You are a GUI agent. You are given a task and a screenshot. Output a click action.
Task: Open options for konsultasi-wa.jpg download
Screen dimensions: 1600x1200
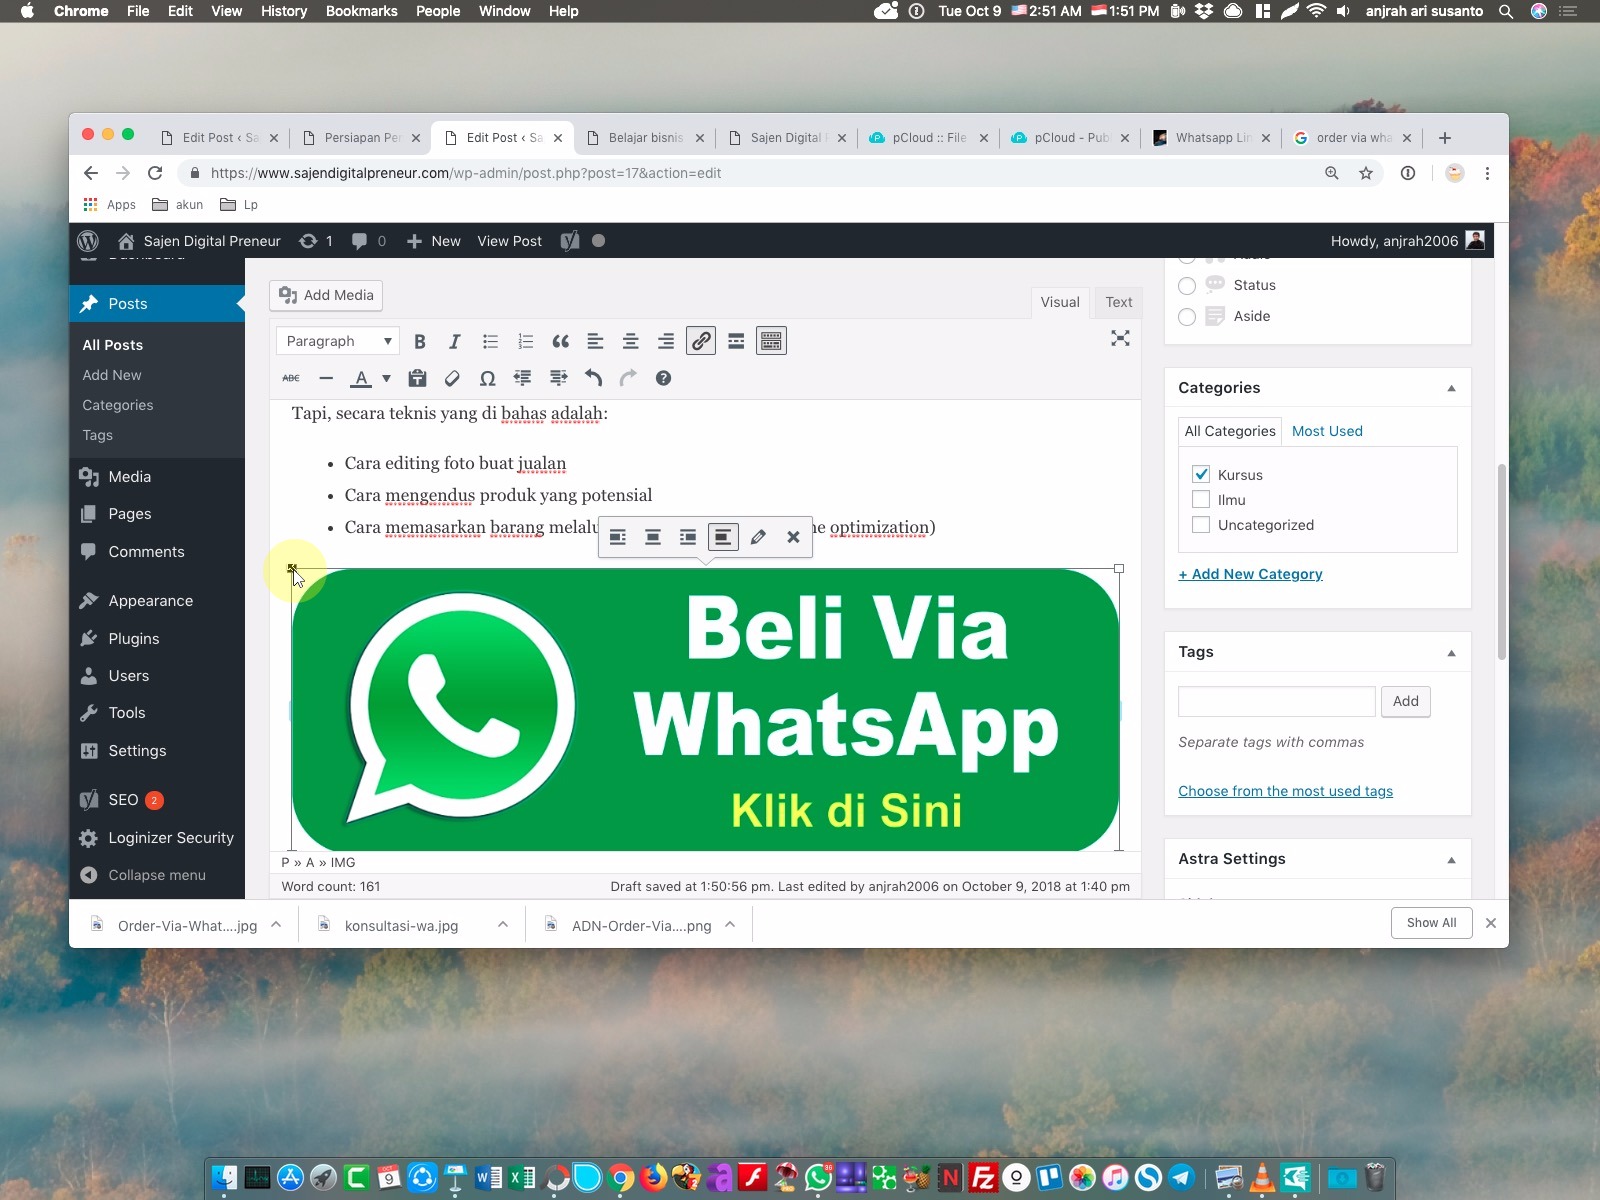click(x=503, y=925)
